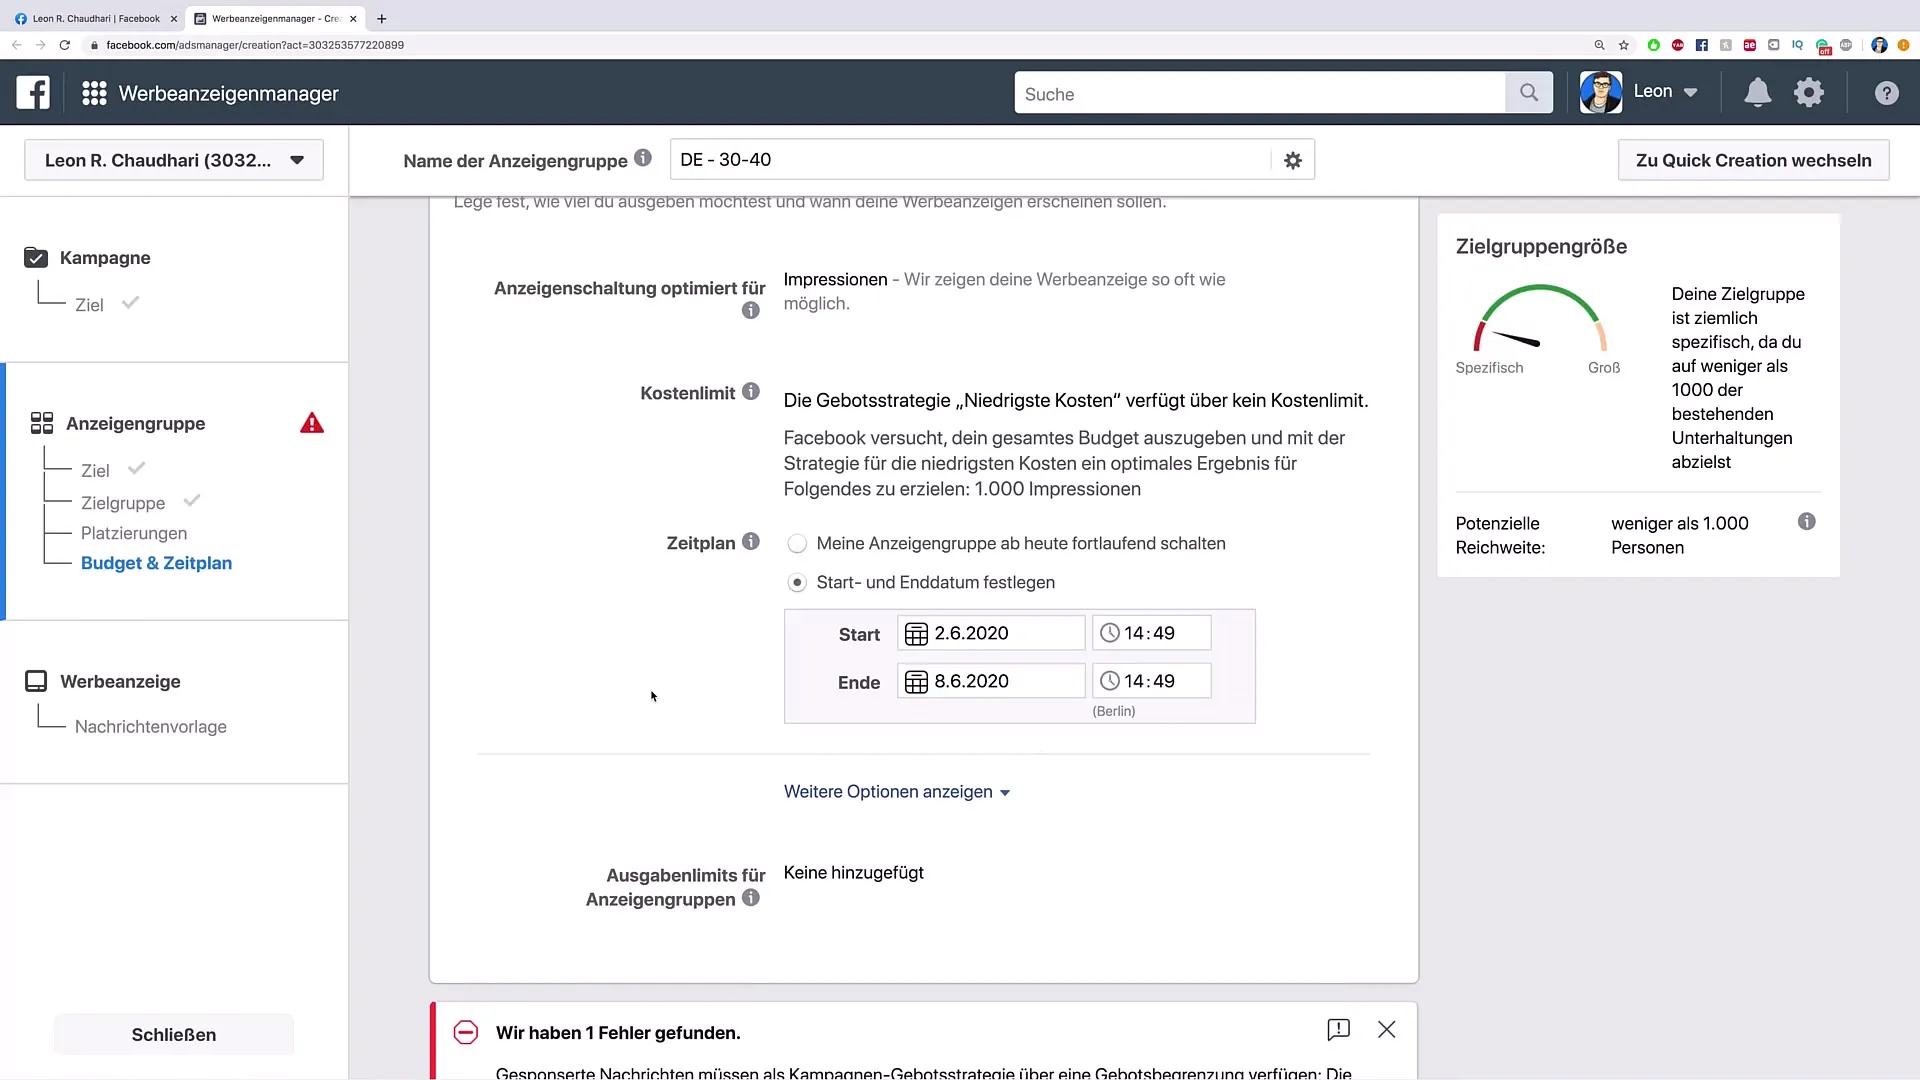Close the Werbeanzeigenmanager browser tab
This screenshot has width=1920, height=1080.
point(353,18)
